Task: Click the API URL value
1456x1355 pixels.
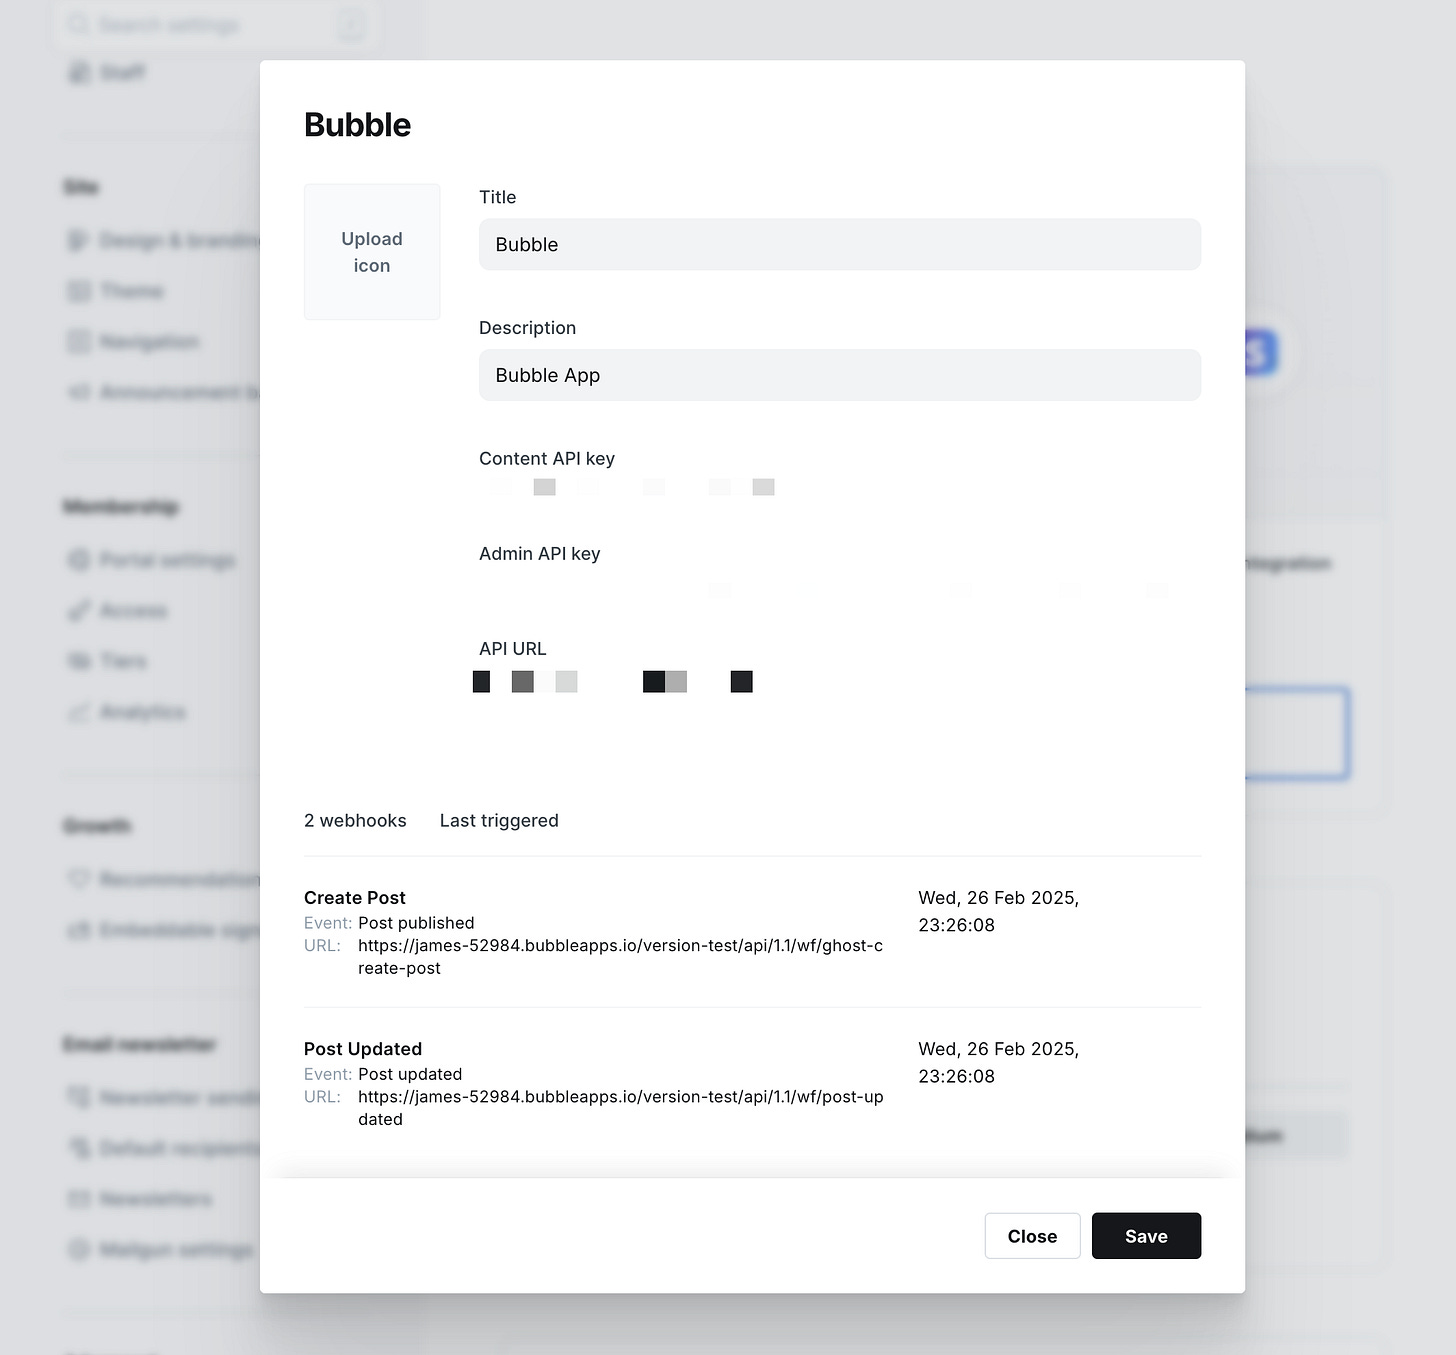Action: coord(613,682)
